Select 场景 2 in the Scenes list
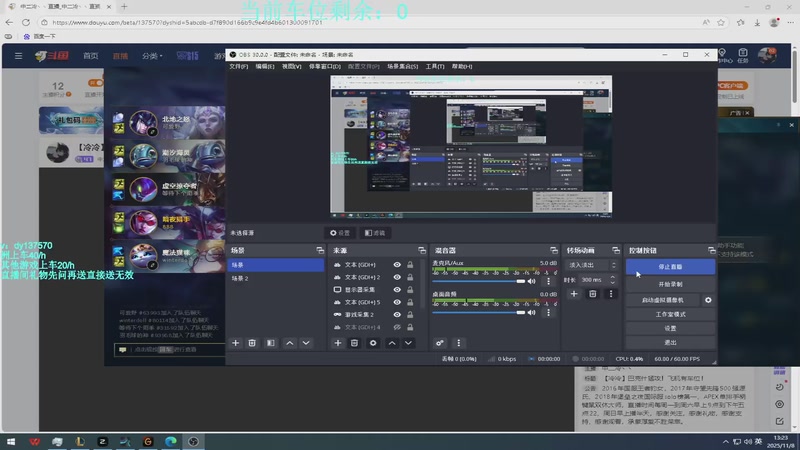Viewport: 800px width, 450px height. [x=276, y=279]
